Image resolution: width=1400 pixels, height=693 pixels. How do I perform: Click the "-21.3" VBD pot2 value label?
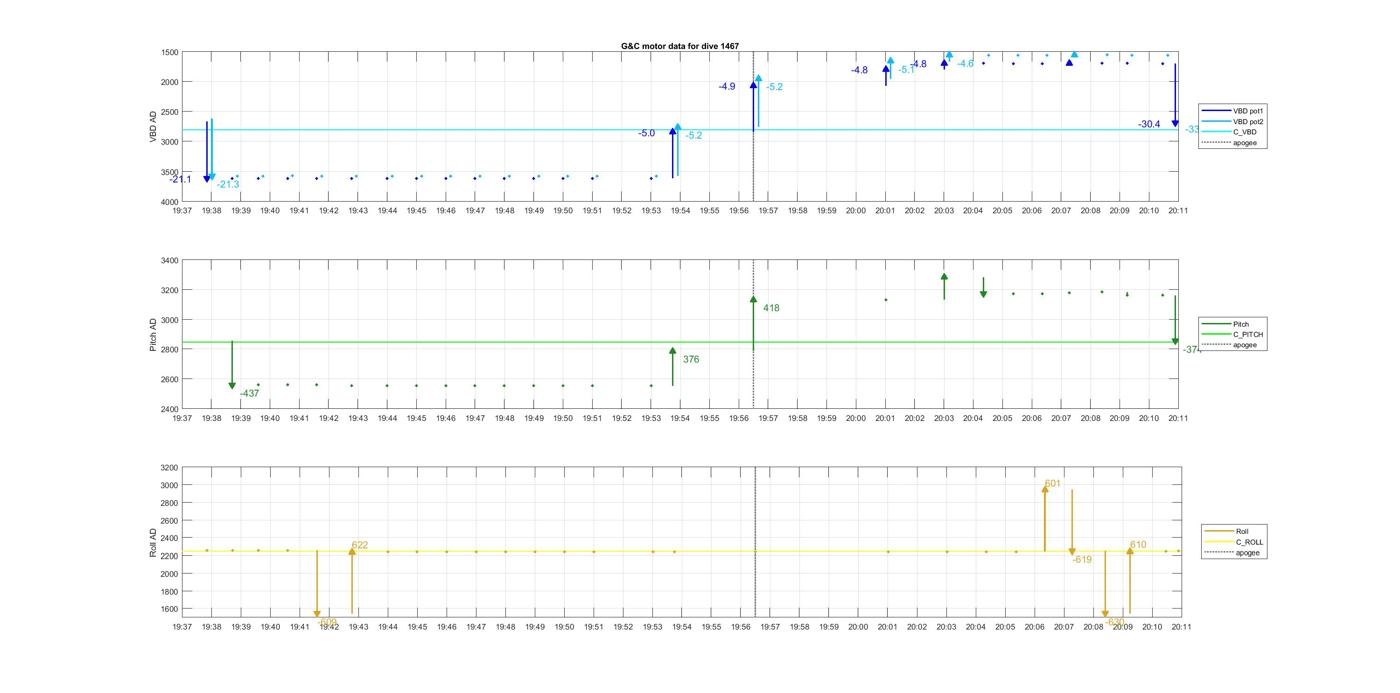[228, 184]
